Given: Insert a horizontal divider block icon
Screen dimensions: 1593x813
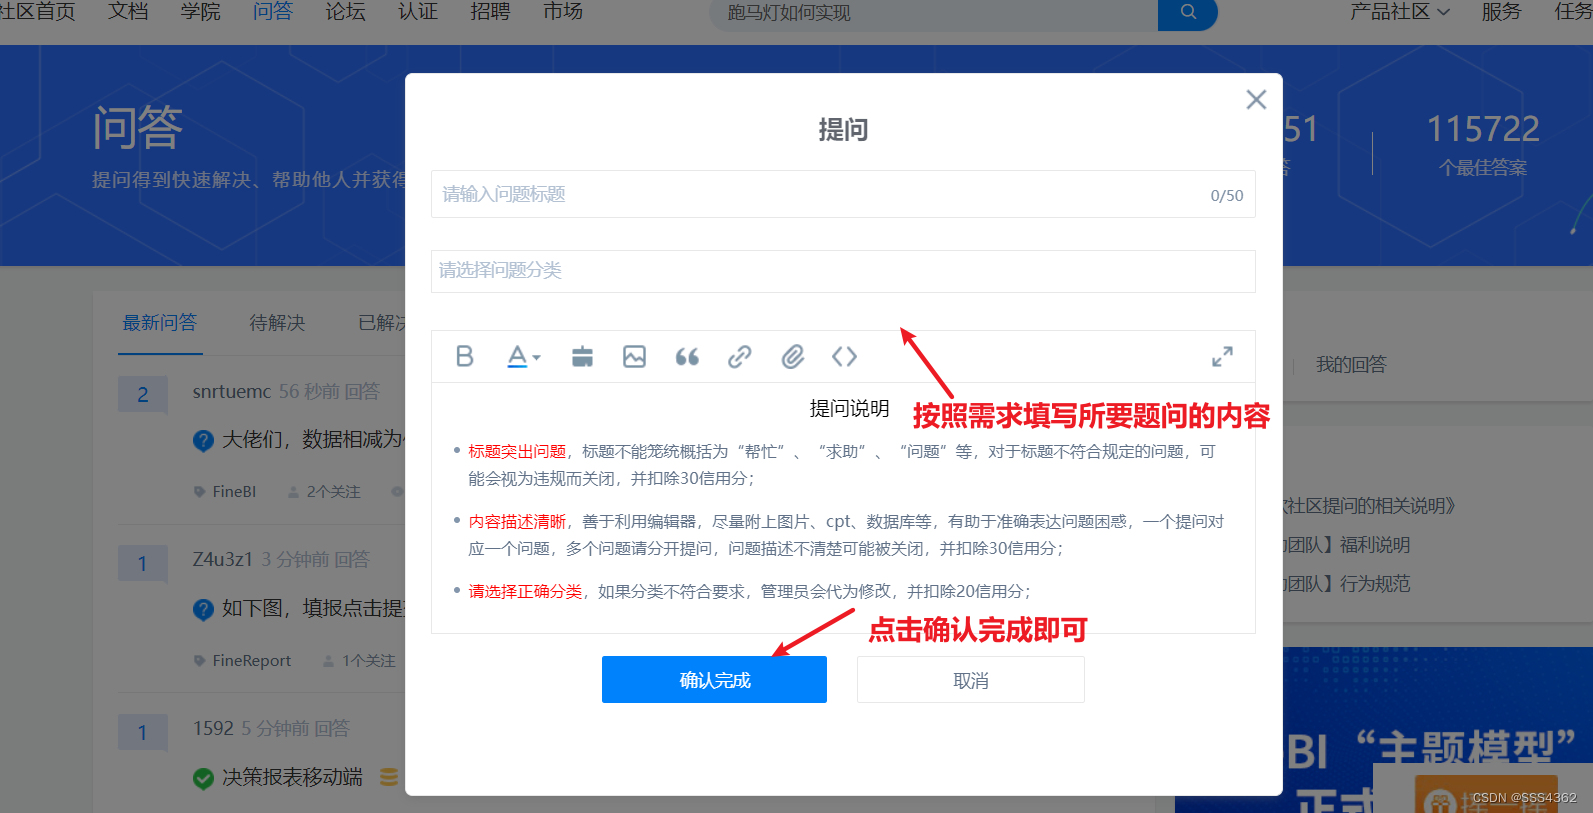Looking at the screenshot, I should point(582,356).
